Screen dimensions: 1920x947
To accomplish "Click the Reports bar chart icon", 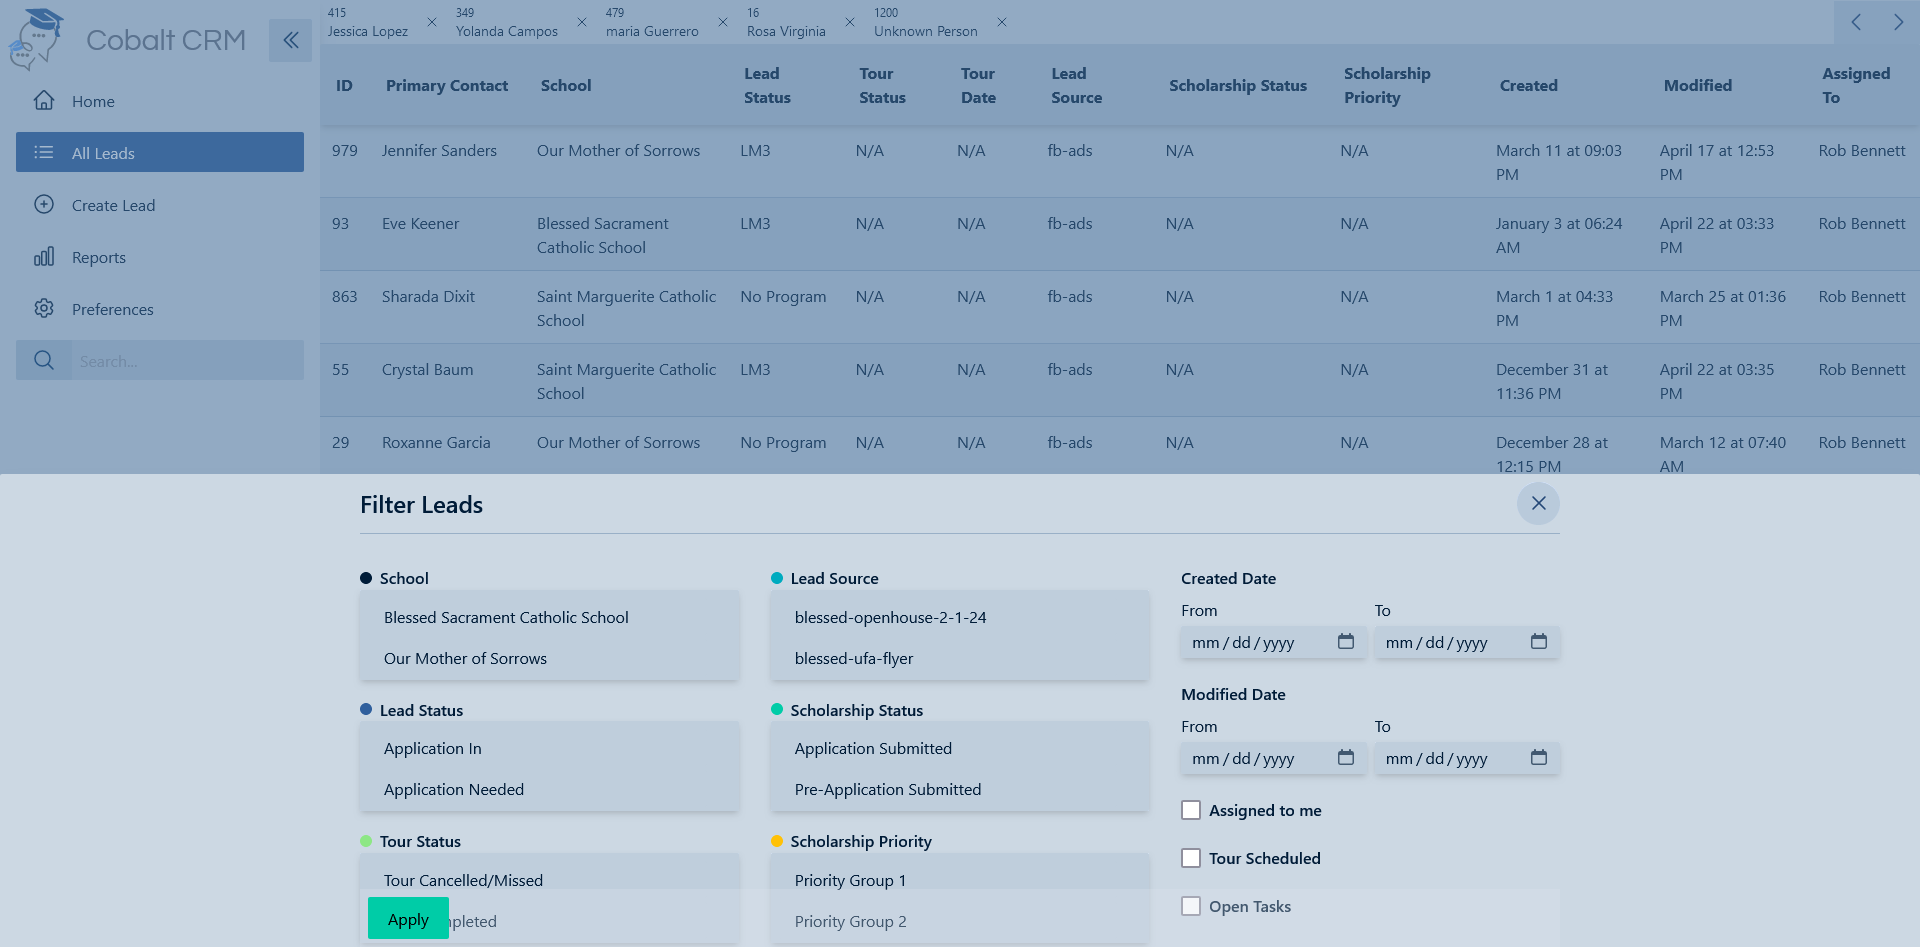I will 44,257.
